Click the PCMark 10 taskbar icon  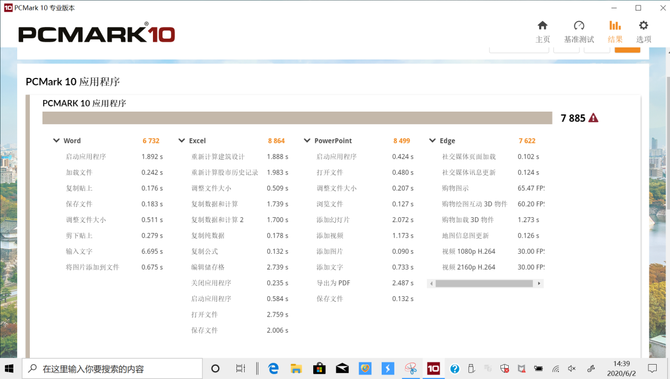pyautogui.click(x=433, y=368)
